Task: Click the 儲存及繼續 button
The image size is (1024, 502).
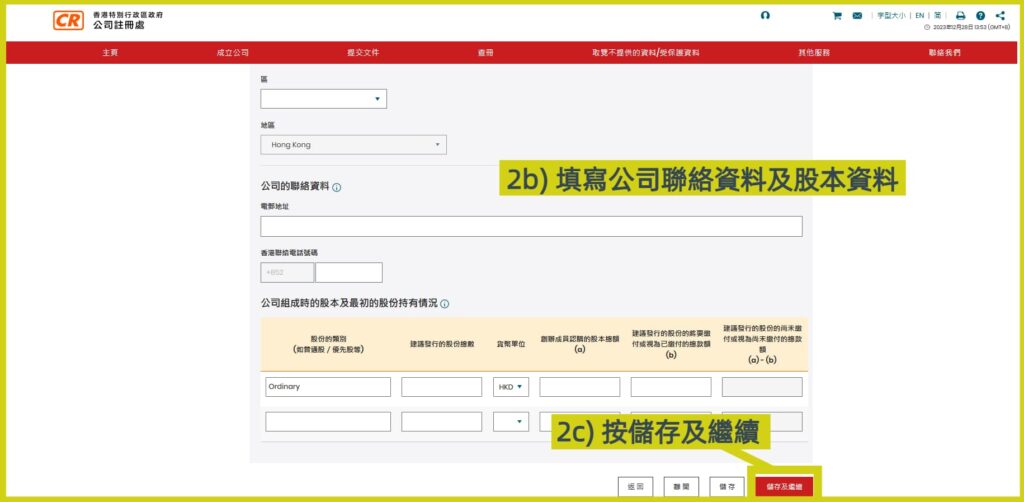Action: pos(784,486)
